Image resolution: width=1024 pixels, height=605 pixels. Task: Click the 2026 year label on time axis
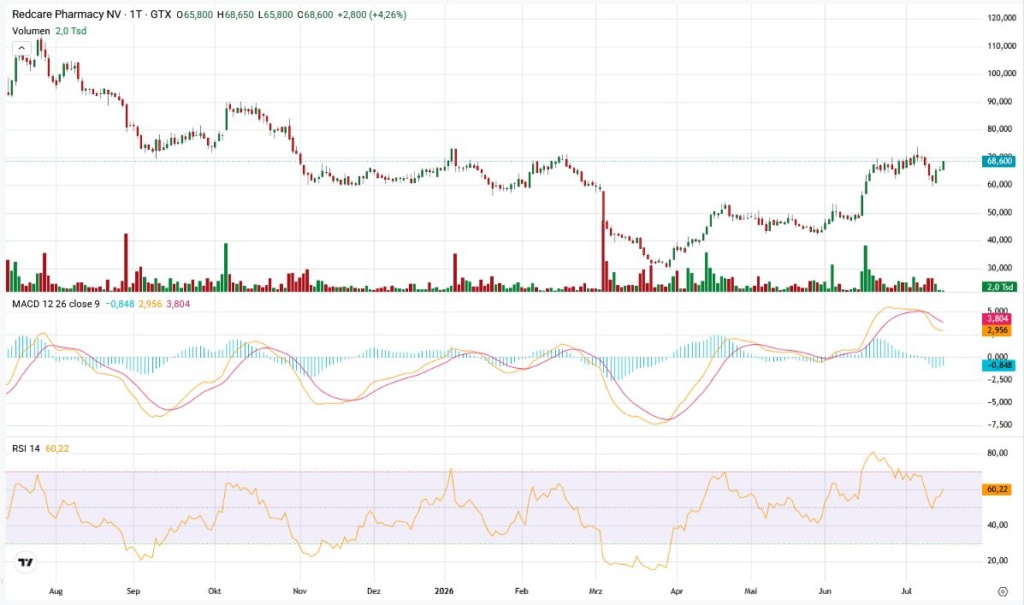(x=444, y=591)
